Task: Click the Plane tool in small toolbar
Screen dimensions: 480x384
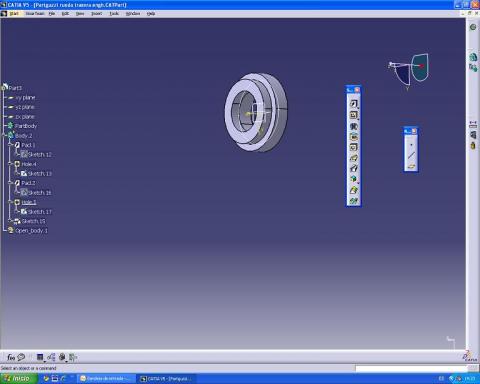Action: [411, 166]
